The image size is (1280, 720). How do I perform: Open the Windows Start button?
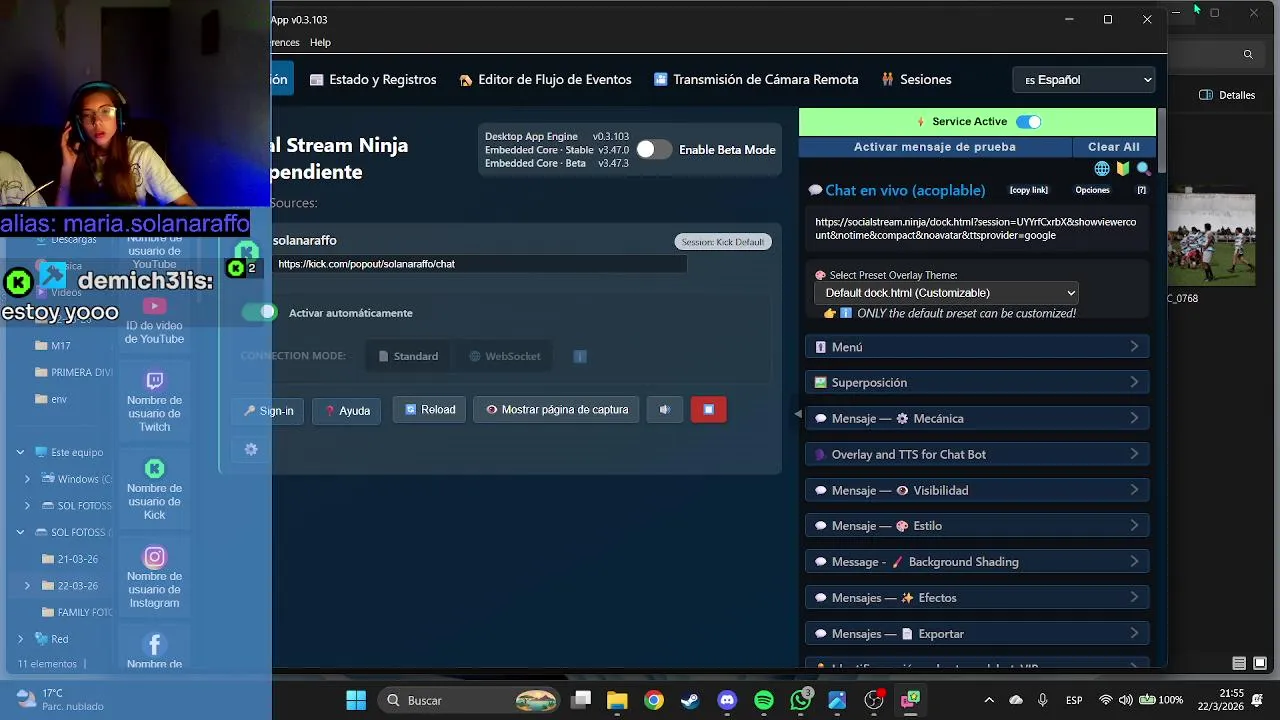[x=356, y=700]
